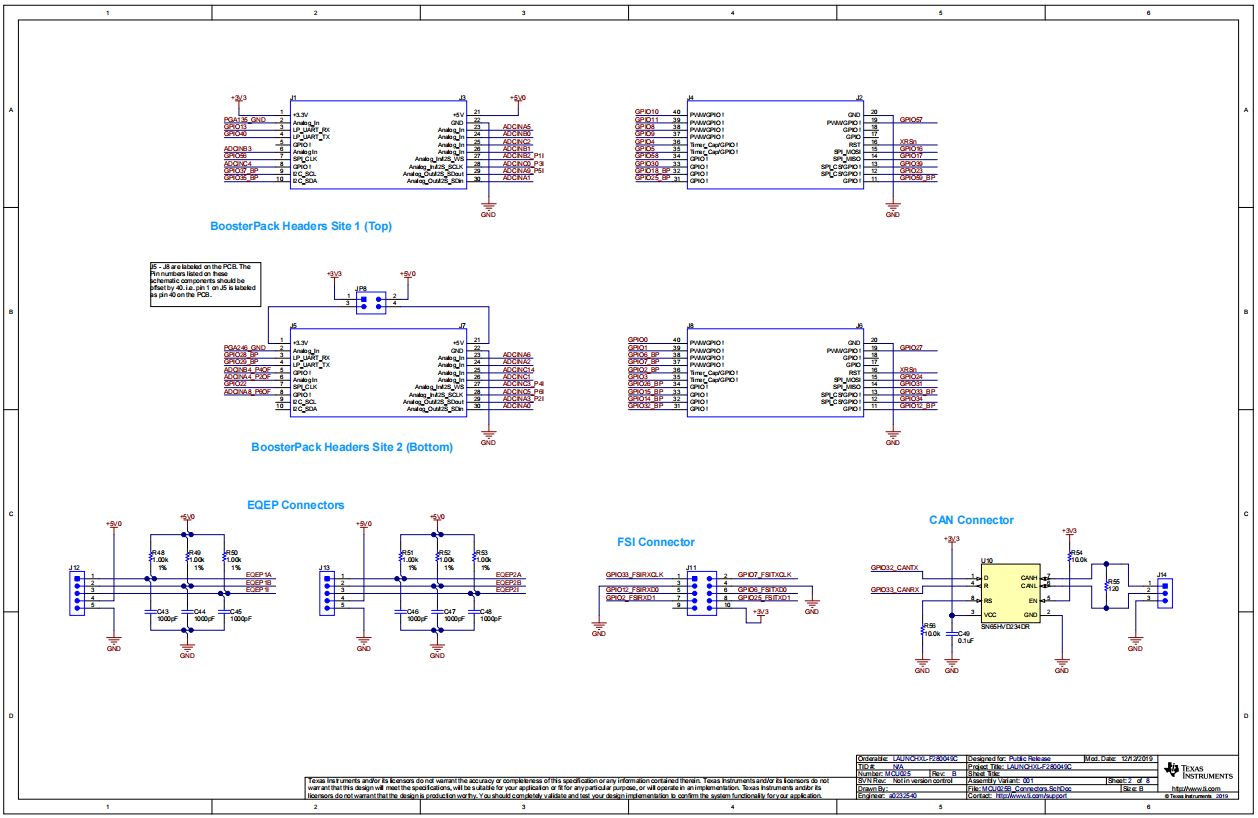
Task: Click the PGA135_GND net label
Action: coord(244,120)
